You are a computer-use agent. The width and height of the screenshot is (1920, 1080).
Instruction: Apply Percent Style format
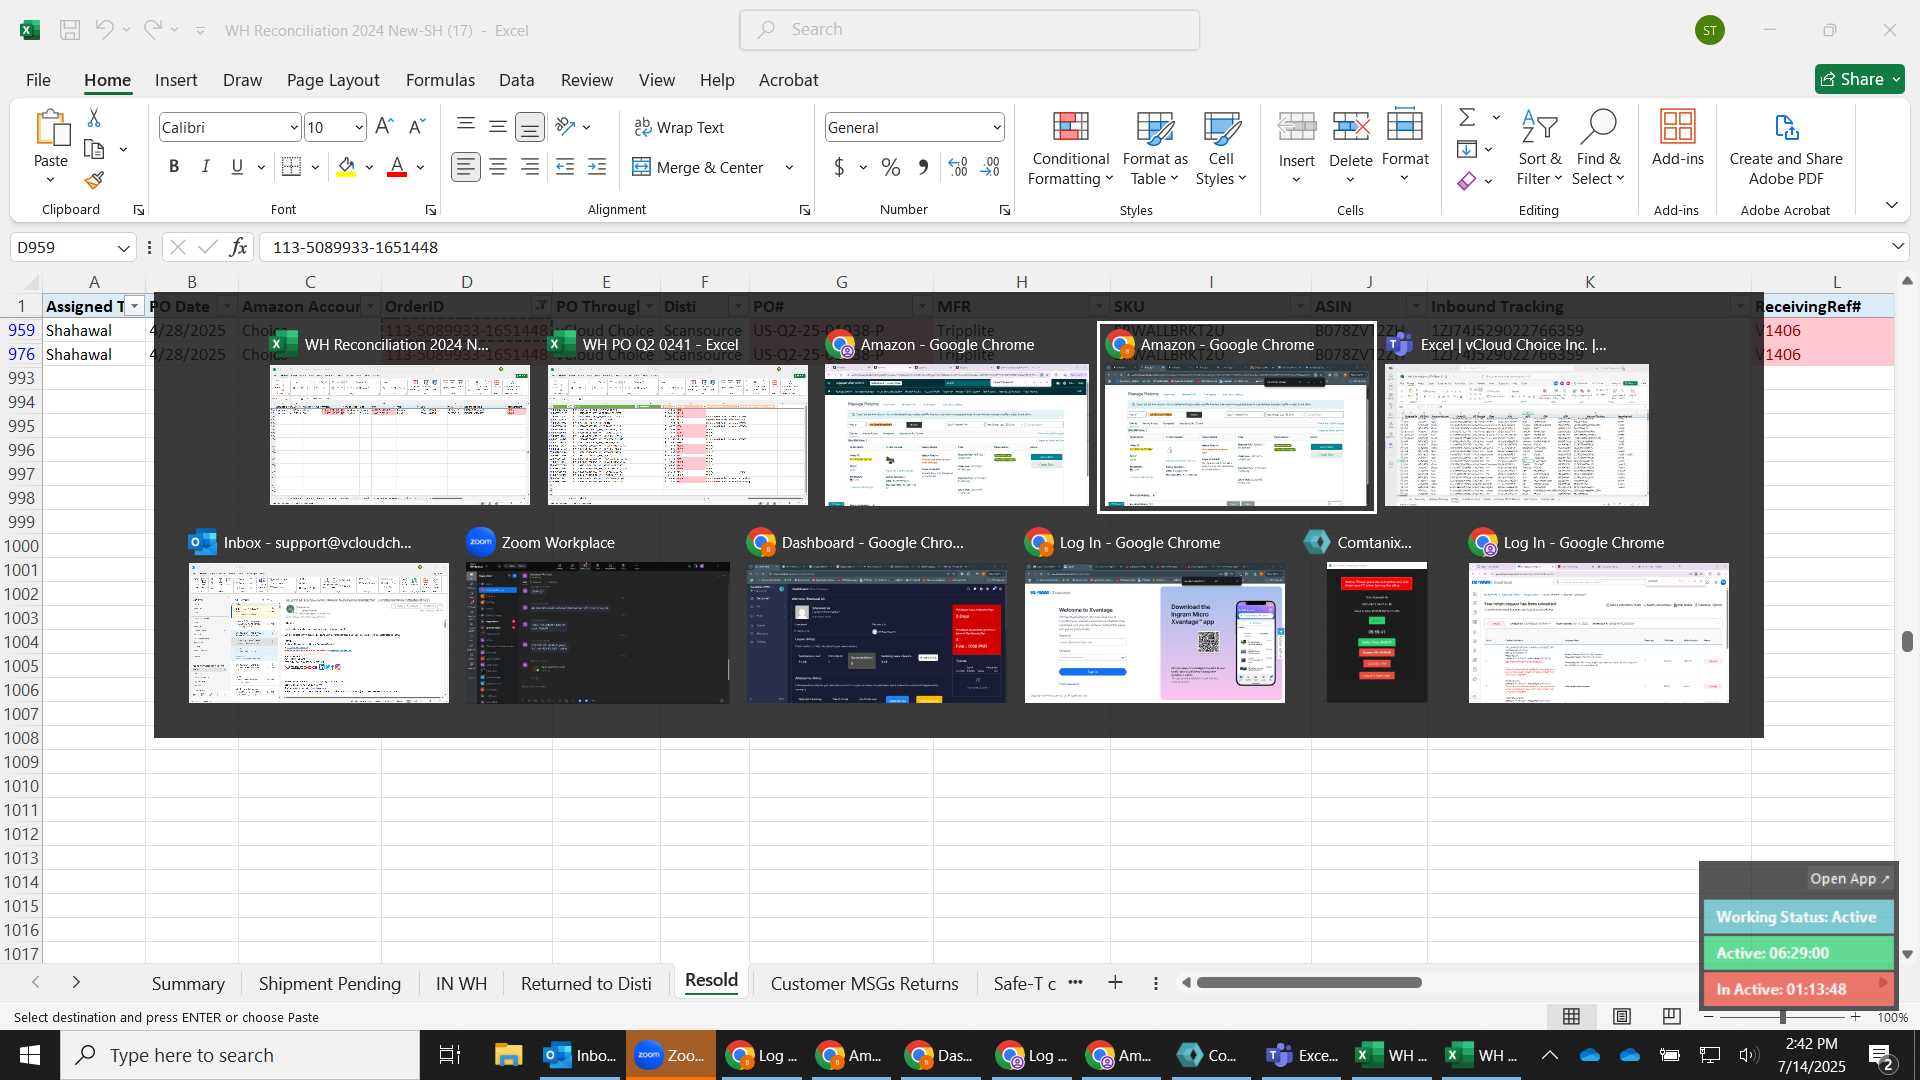pos(891,167)
